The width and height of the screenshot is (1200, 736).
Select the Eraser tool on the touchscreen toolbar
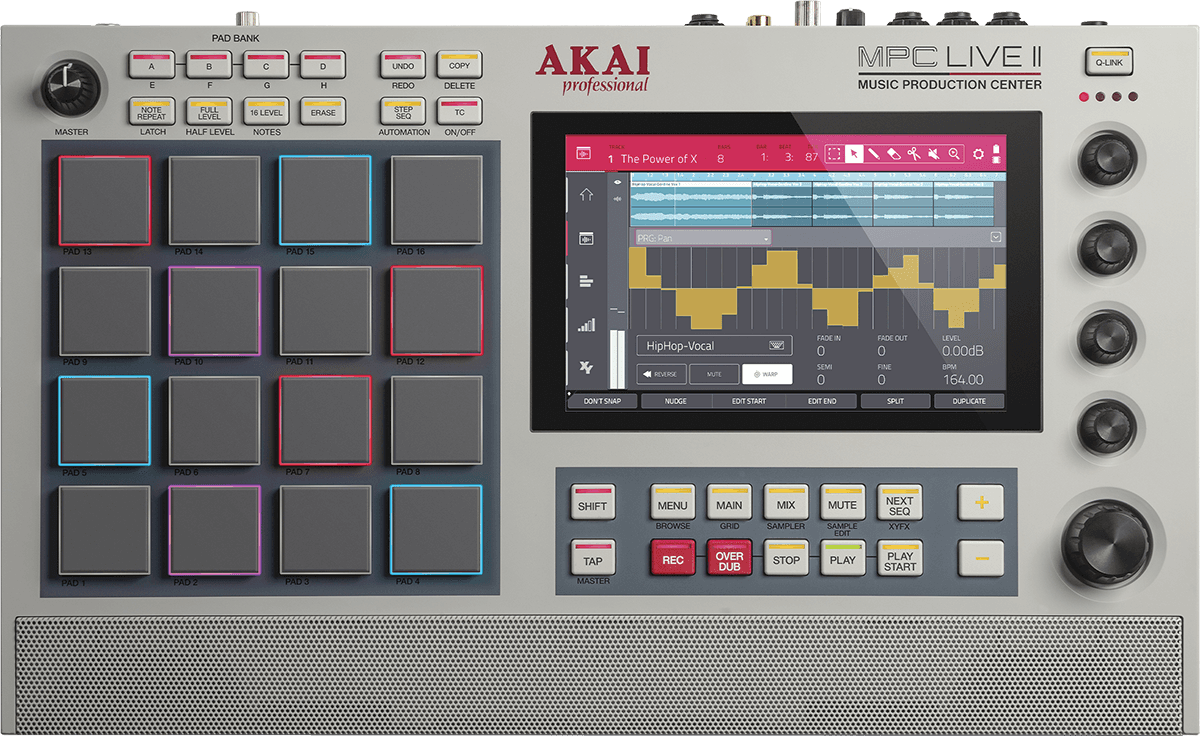point(893,153)
